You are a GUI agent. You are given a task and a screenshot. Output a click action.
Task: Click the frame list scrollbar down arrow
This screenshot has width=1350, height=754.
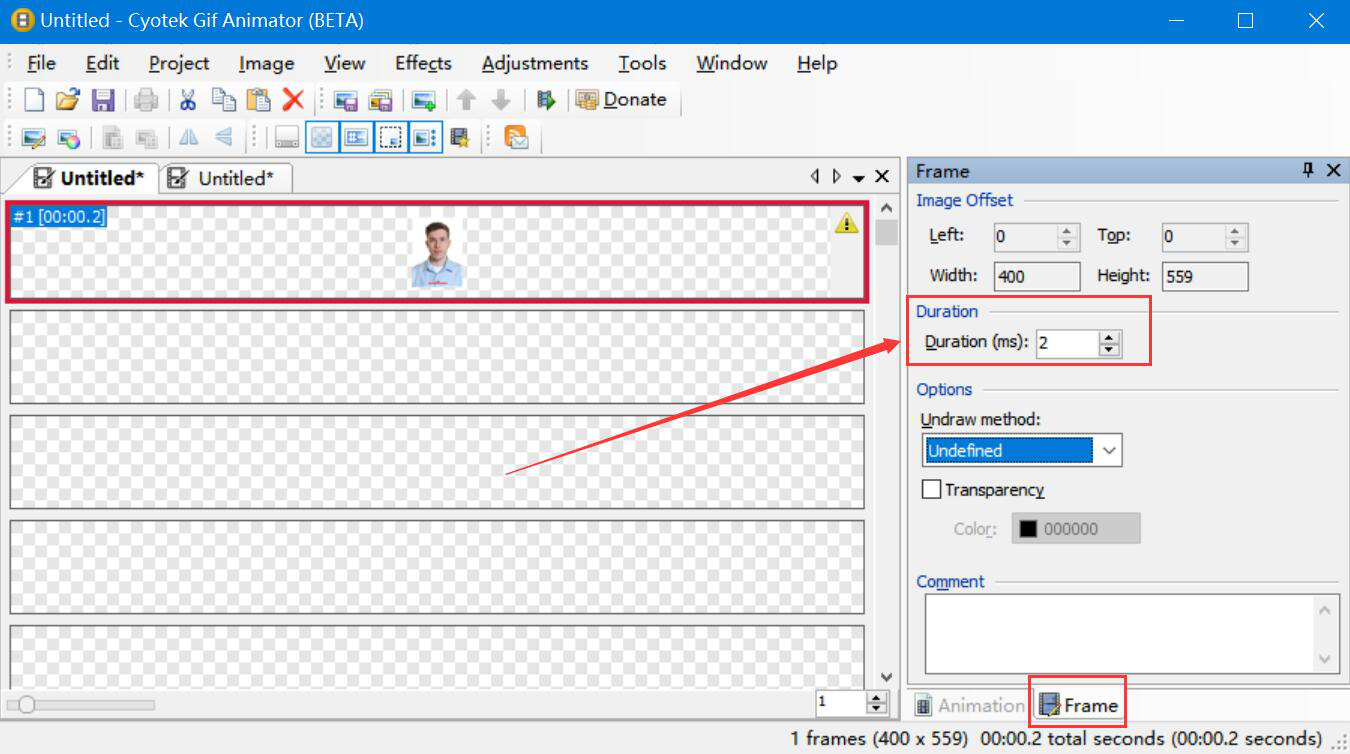(x=886, y=677)
